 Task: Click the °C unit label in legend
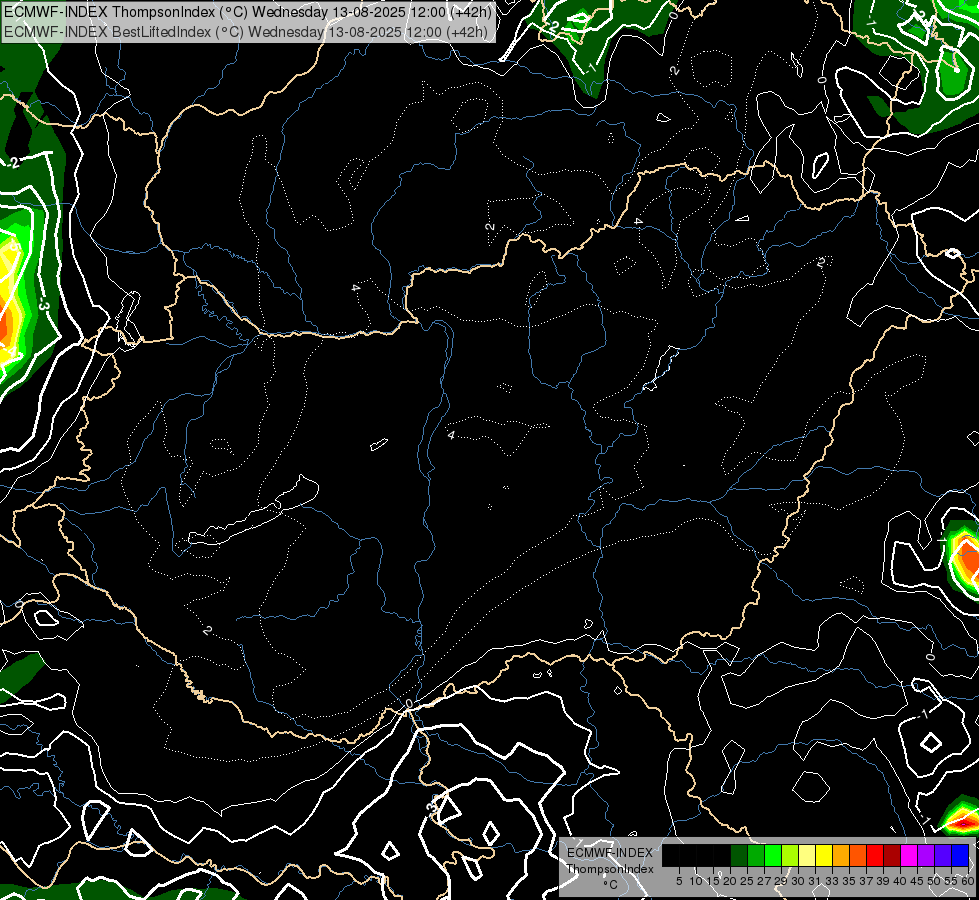click(611, 885)
